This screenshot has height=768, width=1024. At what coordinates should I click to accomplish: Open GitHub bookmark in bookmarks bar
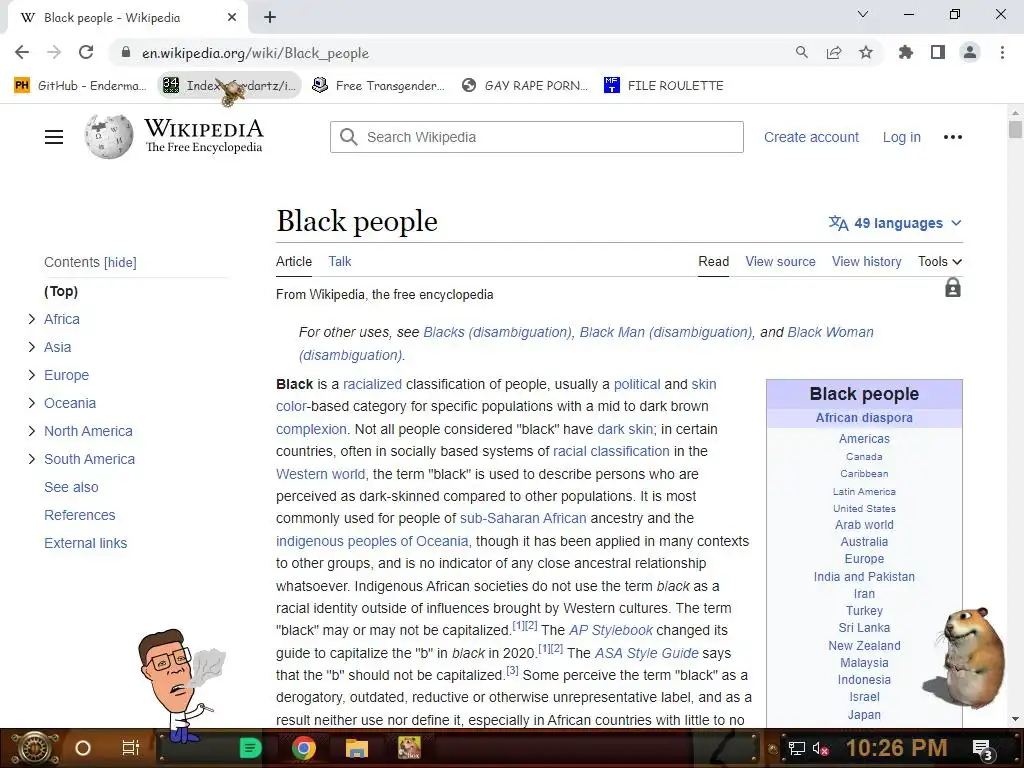[x=80, y=86]
